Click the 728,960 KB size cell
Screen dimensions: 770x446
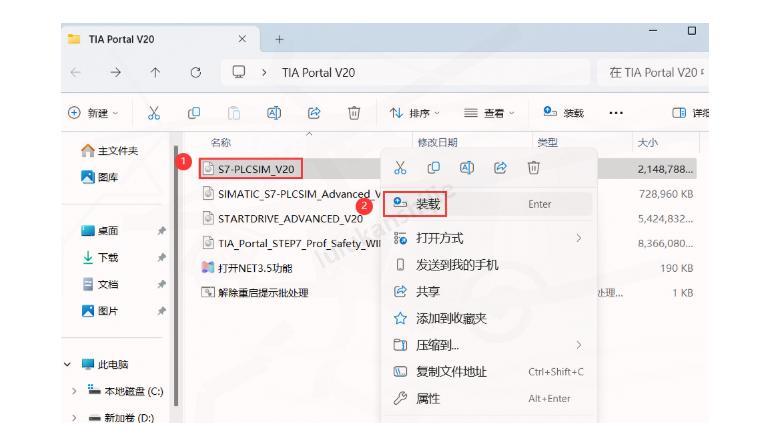pos(666,194)
